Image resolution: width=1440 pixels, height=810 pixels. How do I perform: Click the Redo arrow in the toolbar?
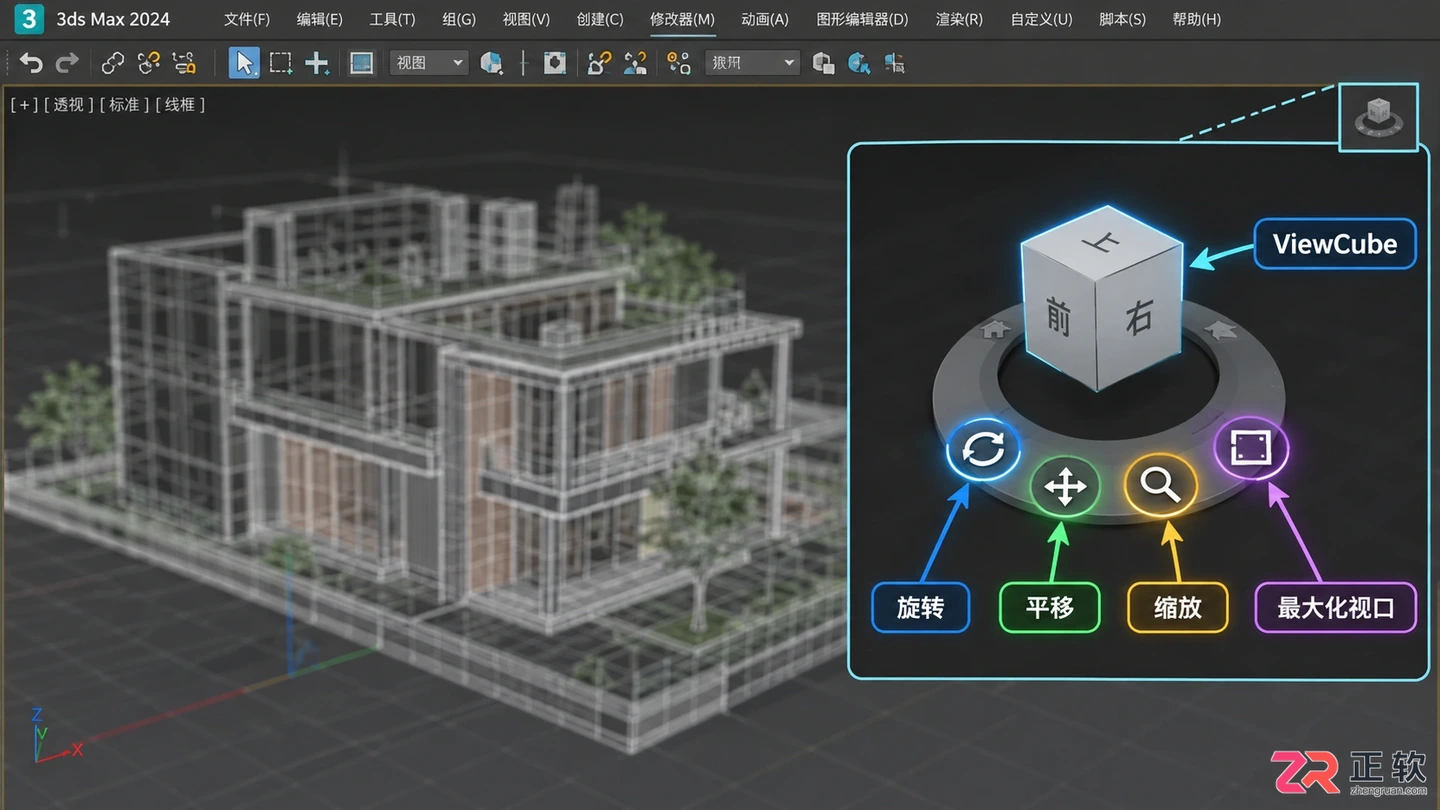(67, 64)
